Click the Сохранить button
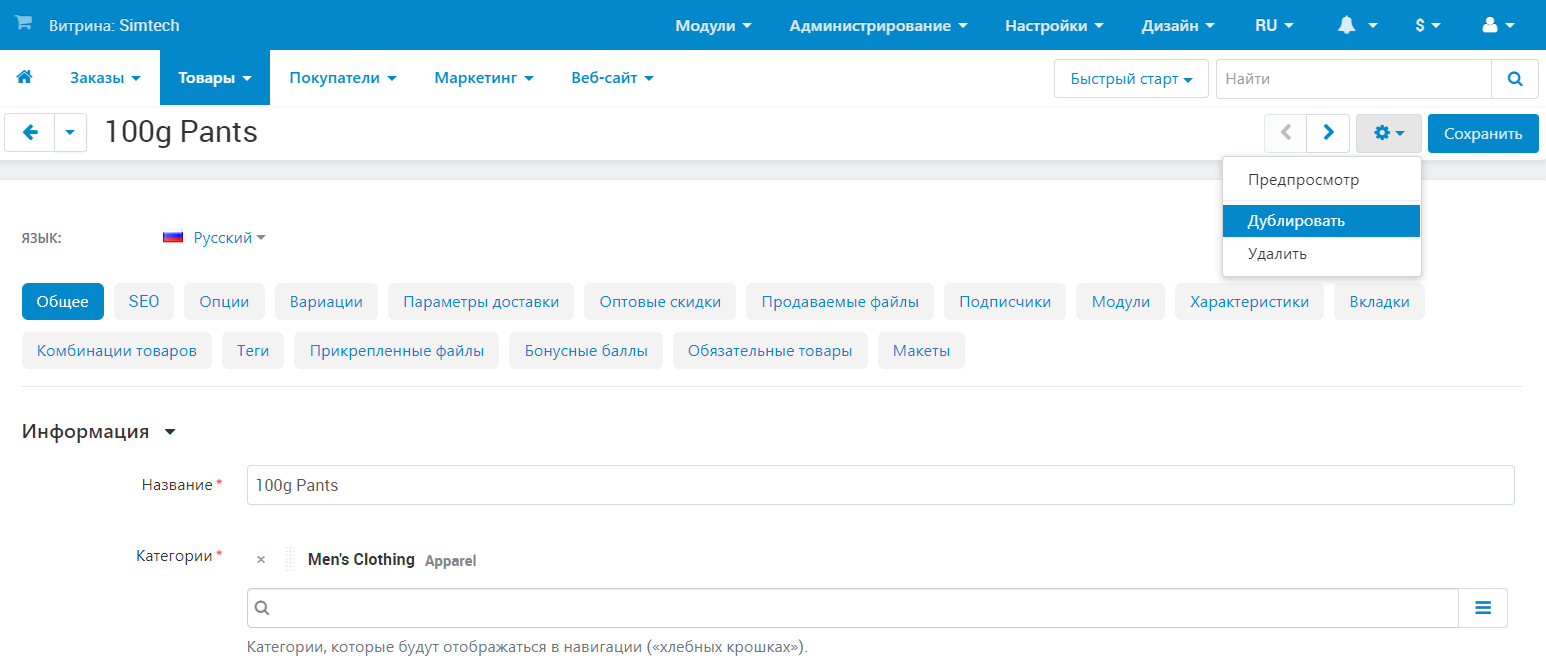Image resolution: width=1546 pixels, height=671 pixels. click(x=1482, y=133)
